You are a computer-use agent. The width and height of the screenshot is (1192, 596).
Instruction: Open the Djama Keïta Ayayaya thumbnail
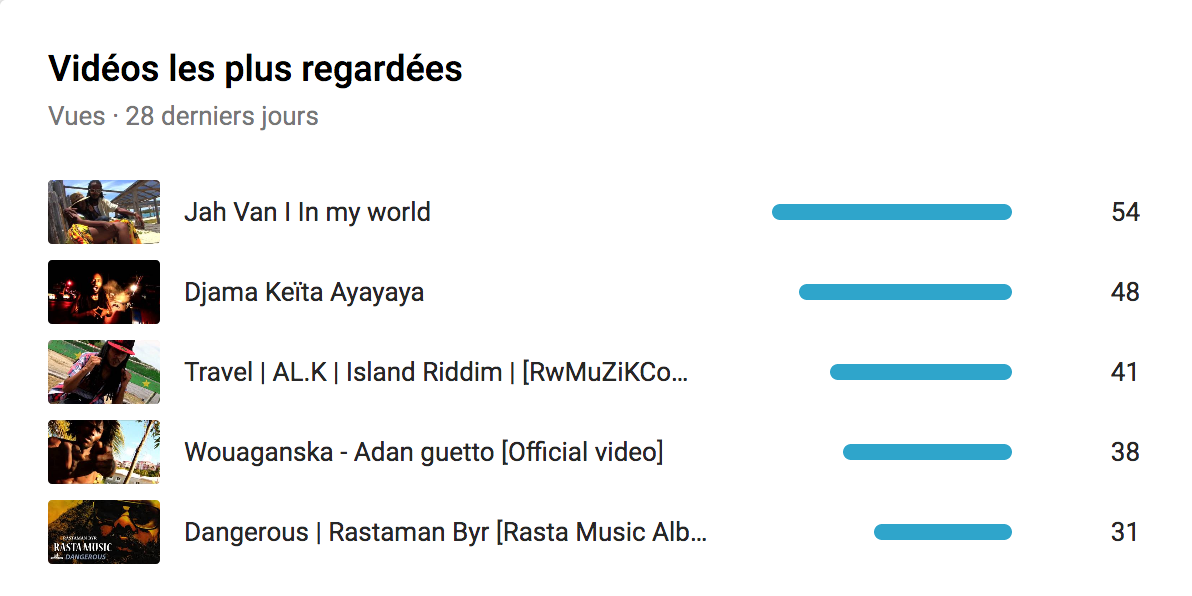(x=104, y=292)
